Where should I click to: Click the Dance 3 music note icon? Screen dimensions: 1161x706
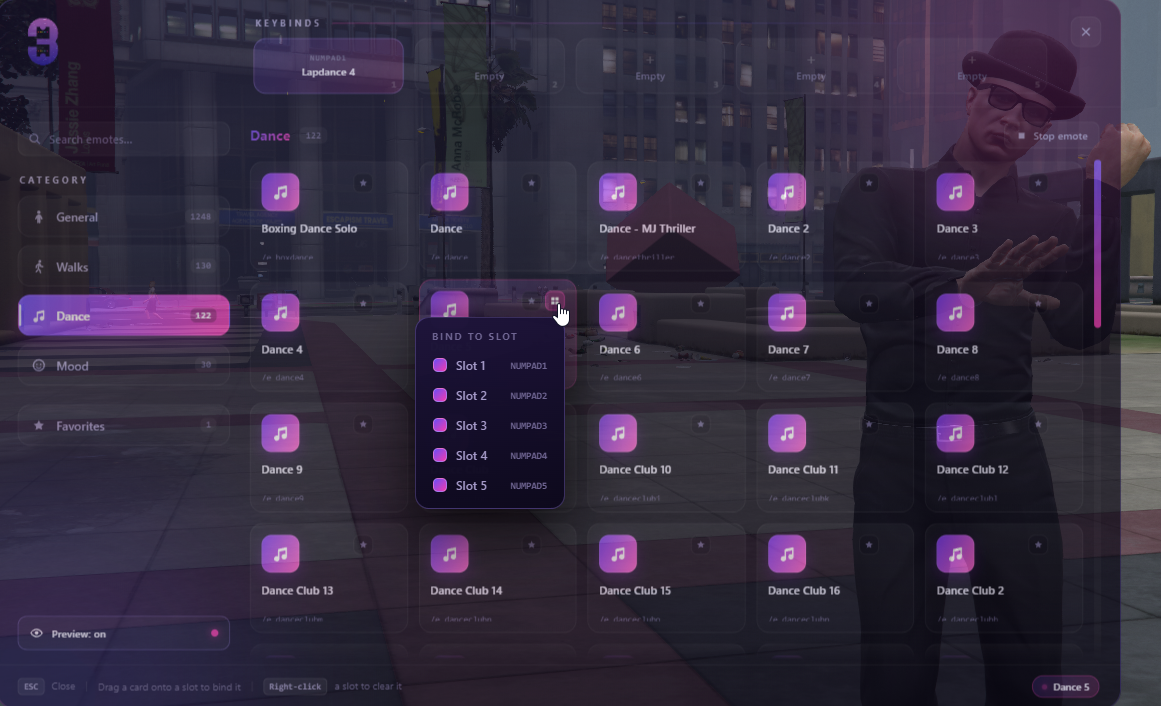coord(955,192)
